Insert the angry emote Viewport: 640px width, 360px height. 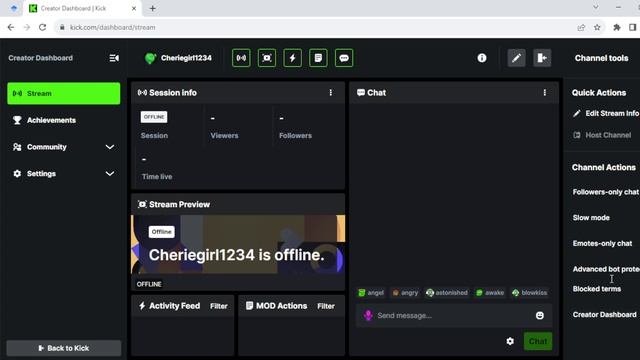[405, 293]
